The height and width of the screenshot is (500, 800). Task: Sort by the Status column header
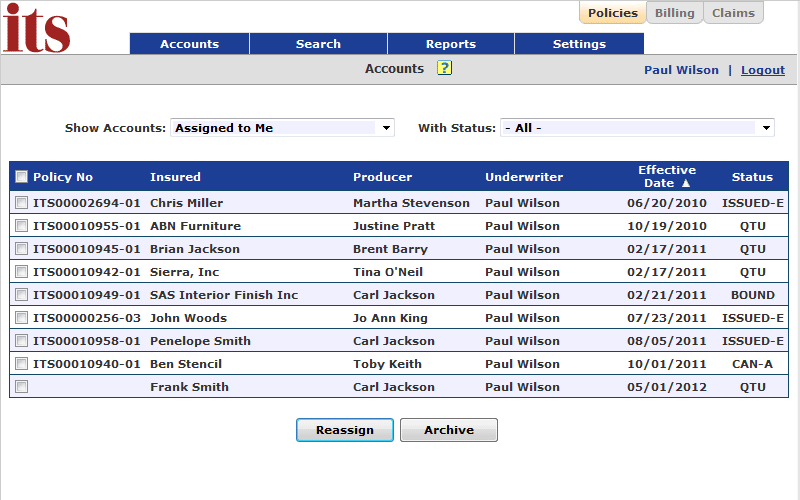pos(752,177)
